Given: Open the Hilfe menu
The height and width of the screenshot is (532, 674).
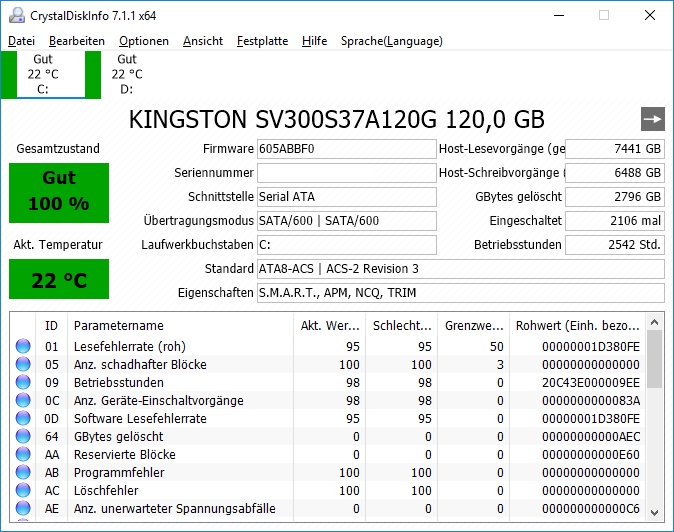Looking at the screenshot, I should [x=315, y=41].
